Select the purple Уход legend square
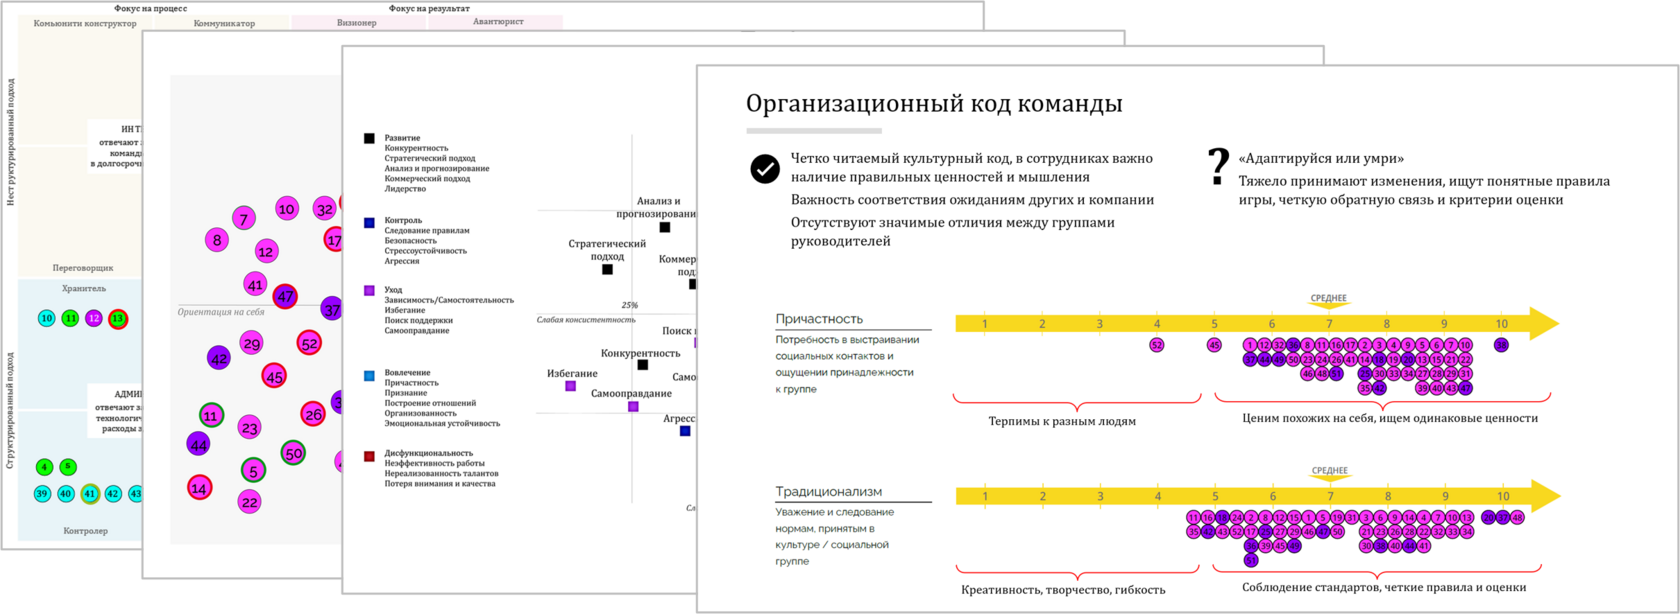Image resolution: width=1680 pixels, height=614 pixels. [x=369, y=290]
